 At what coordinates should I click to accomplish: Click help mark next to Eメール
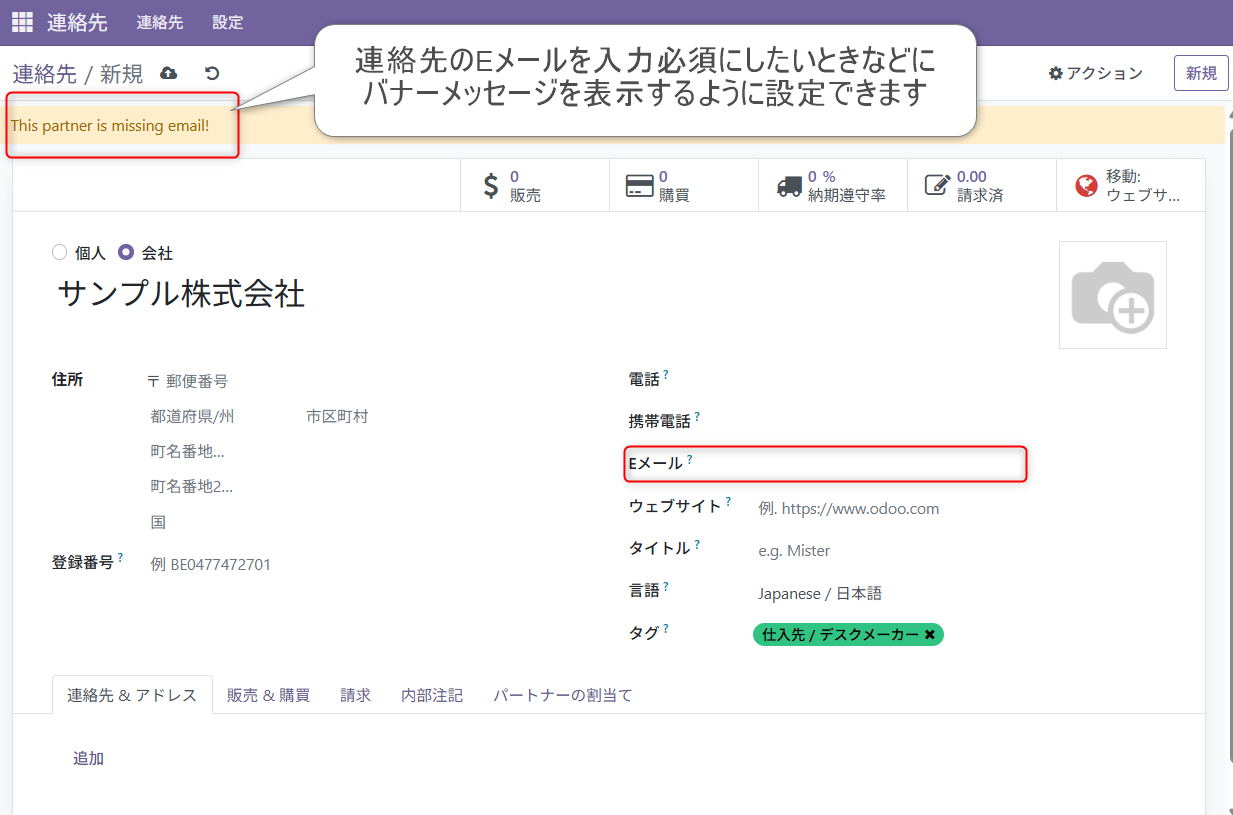pyautogui.click(x=689, y=459)
